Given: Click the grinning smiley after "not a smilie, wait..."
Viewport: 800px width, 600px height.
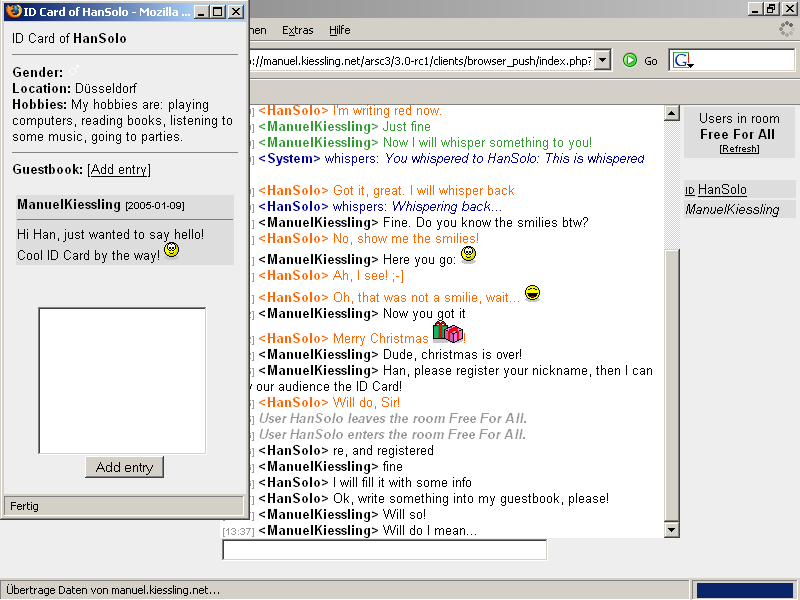Looking at the screenshot, I should (x=532, y=293).
